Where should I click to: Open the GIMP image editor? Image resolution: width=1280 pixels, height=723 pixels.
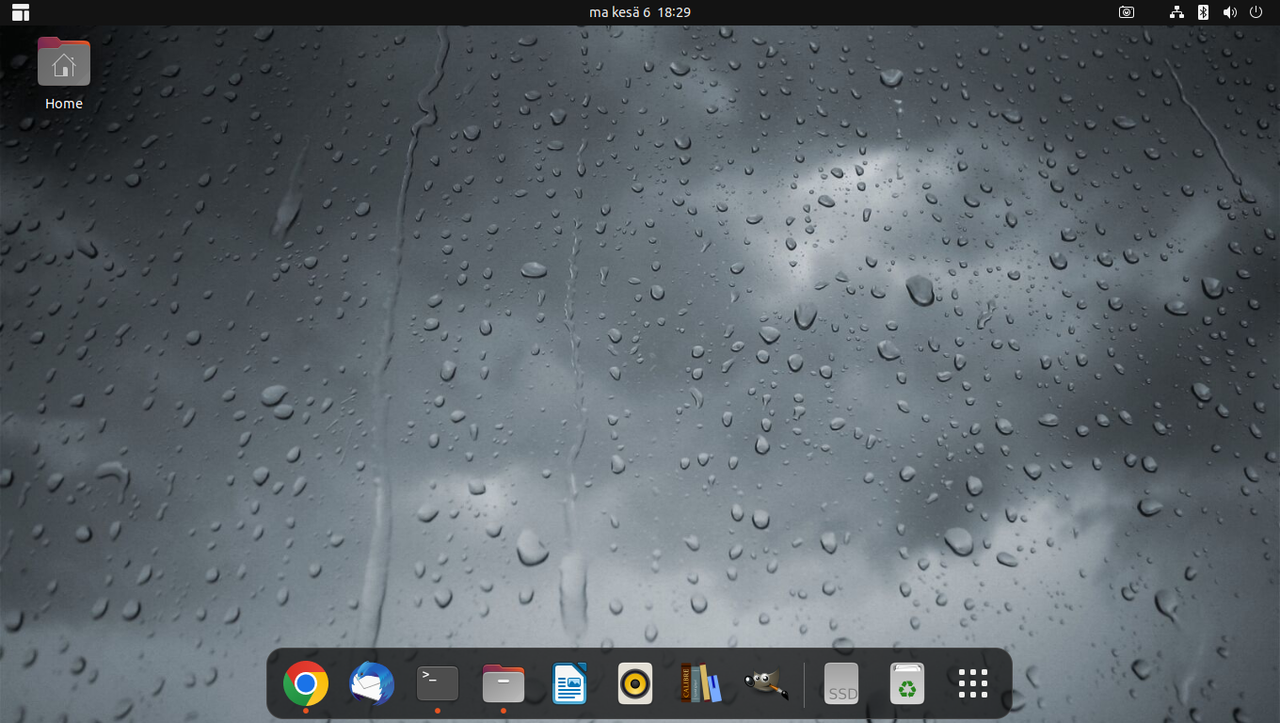767,683
